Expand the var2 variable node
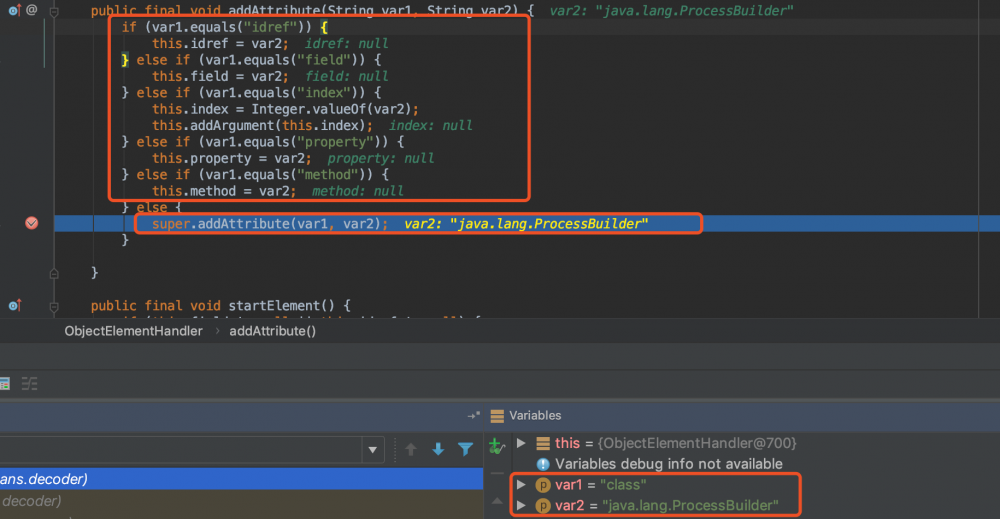 click(x=521, y=505)
